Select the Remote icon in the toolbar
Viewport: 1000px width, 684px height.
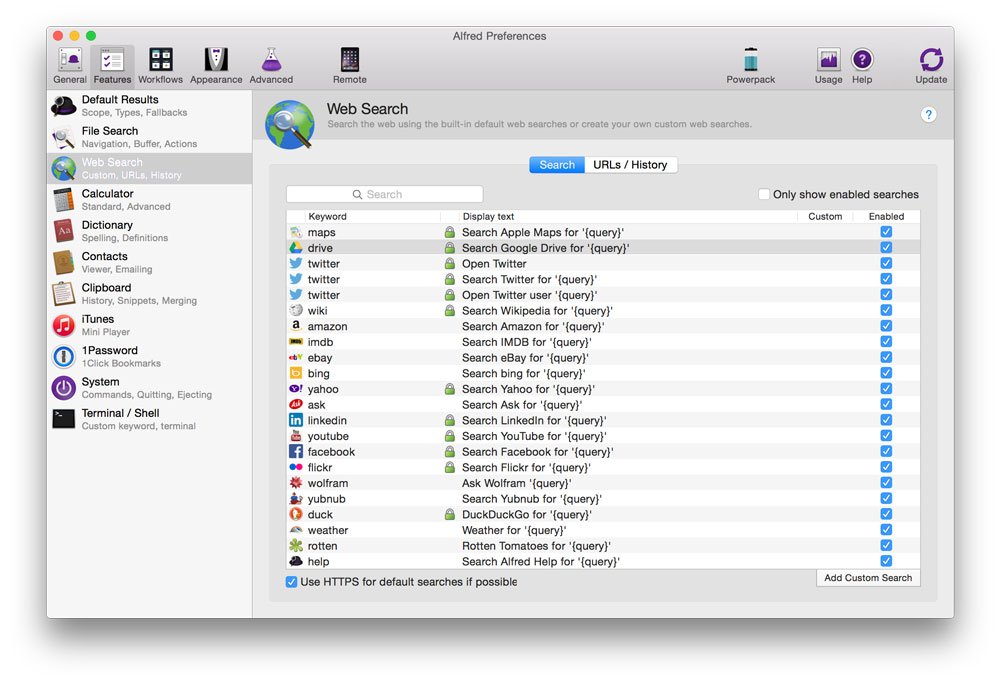(349, 63)
